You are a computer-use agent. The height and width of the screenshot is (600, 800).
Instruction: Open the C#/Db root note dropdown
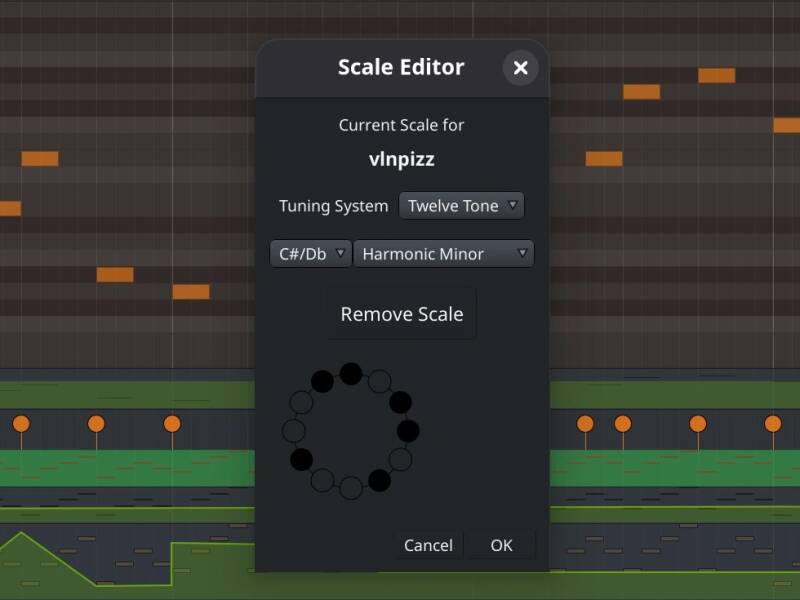pos(311,254)
